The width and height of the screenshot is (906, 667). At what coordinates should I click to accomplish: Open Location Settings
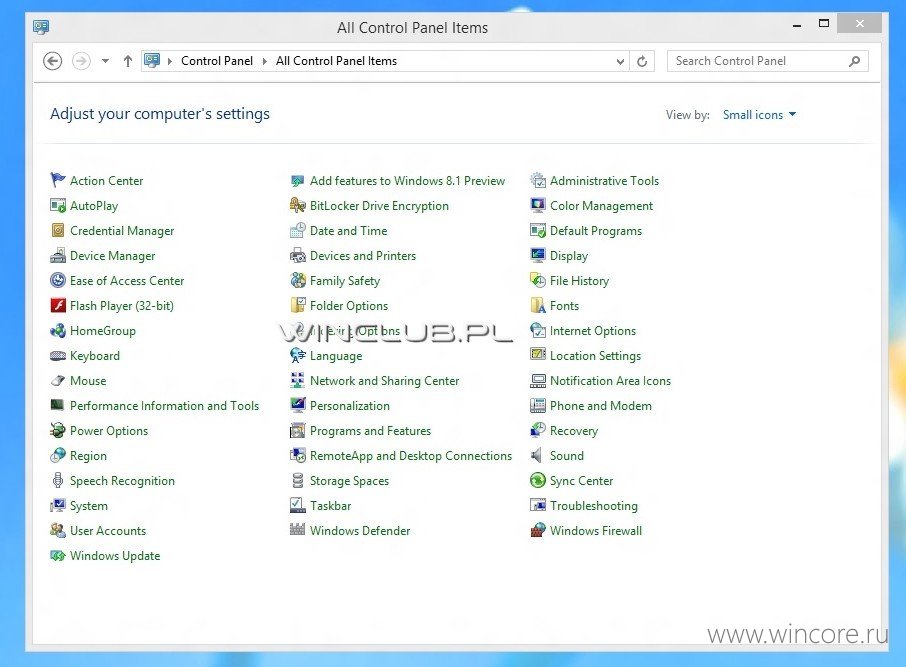(x=595, y=355)
